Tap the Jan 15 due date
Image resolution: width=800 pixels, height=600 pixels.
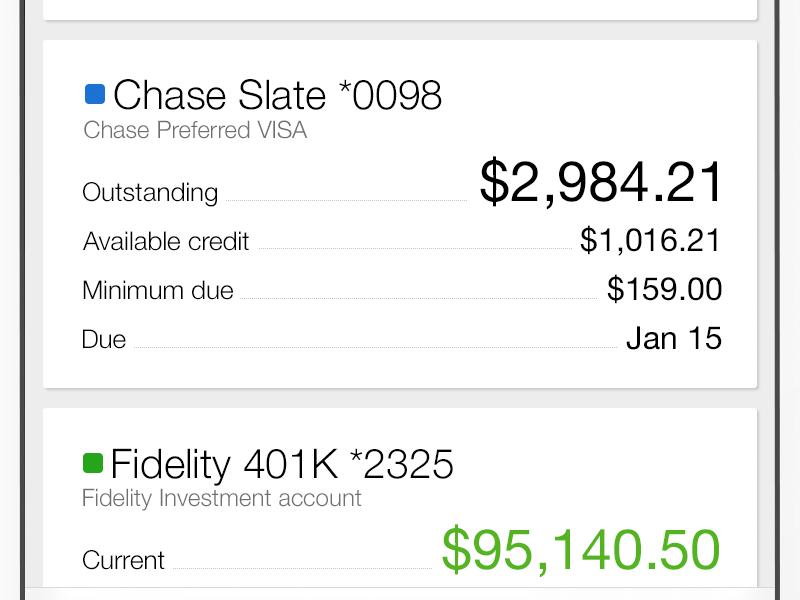(x=673, y=338)
